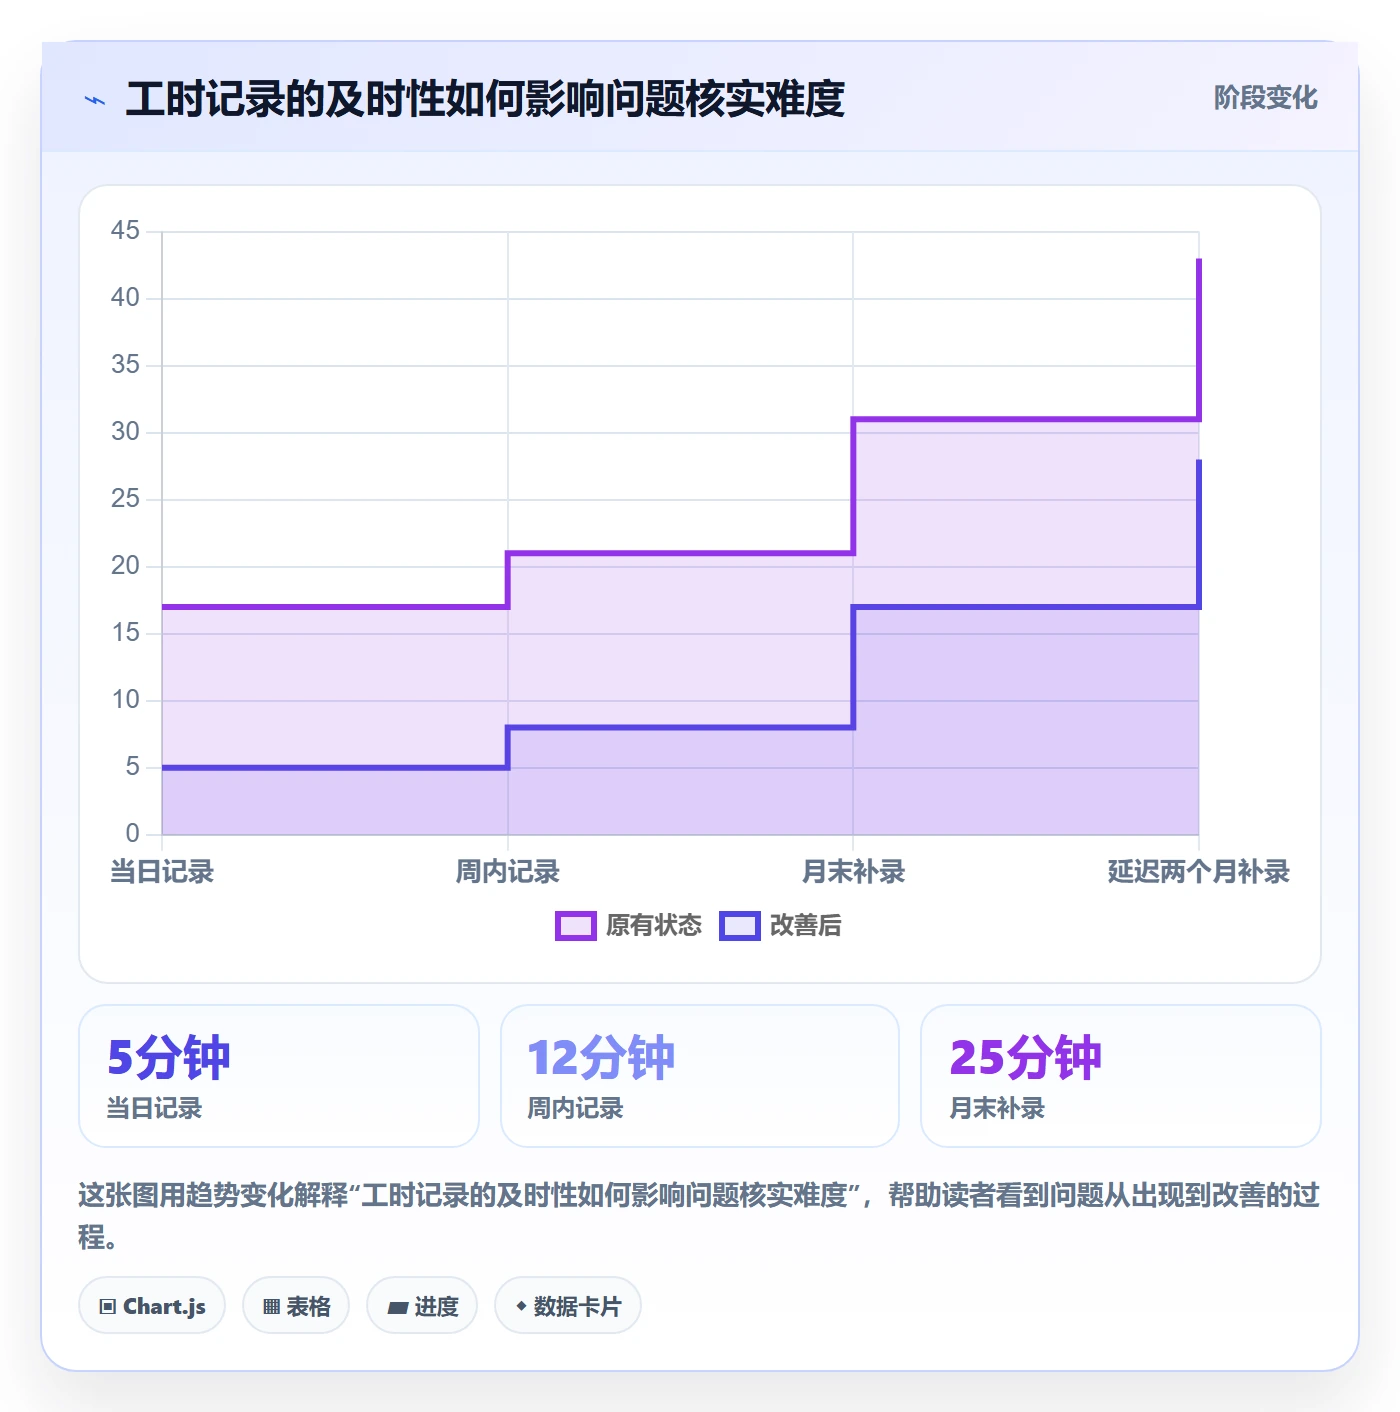Click the 5分钟 value text

tap(169, 1058)
